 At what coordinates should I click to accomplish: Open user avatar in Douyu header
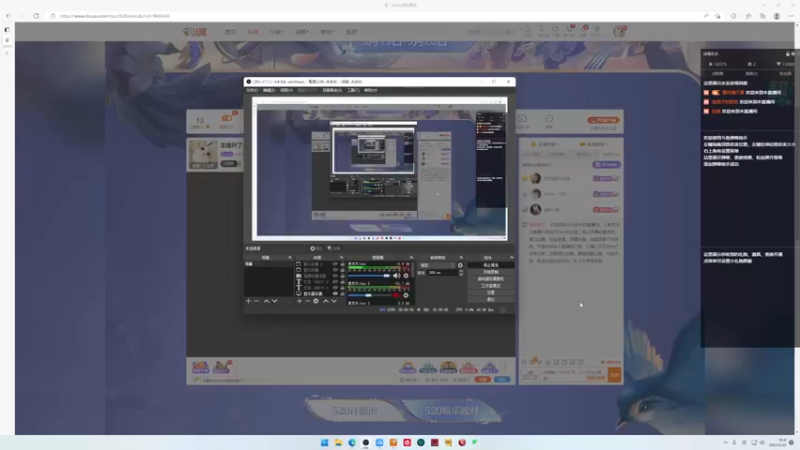pos(619,32)
